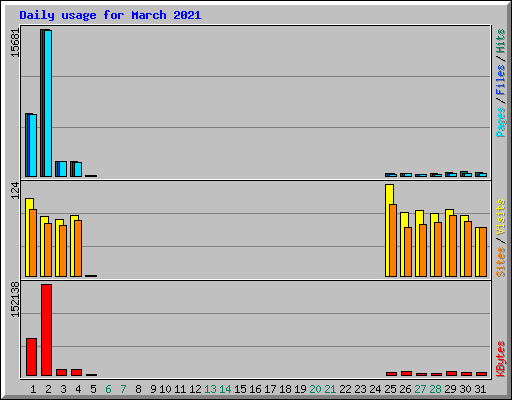Click the Sites legend label

coord(501,262)
